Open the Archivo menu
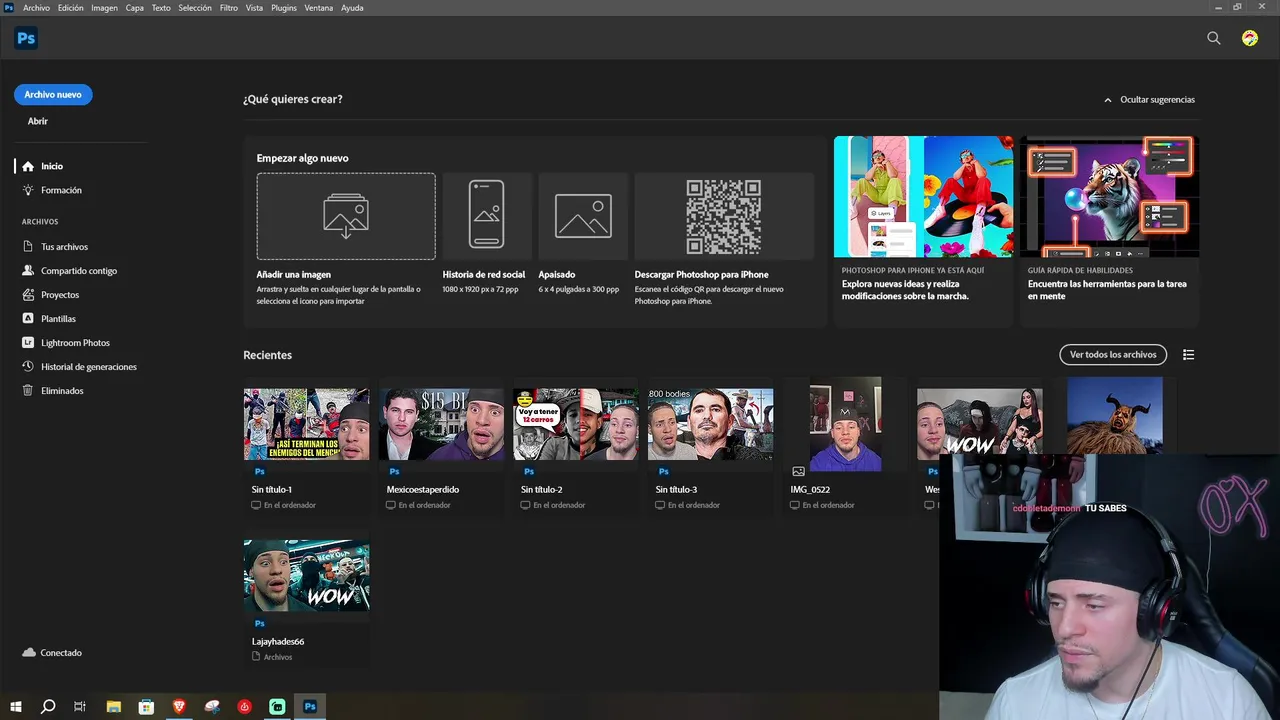 [36, 8]
